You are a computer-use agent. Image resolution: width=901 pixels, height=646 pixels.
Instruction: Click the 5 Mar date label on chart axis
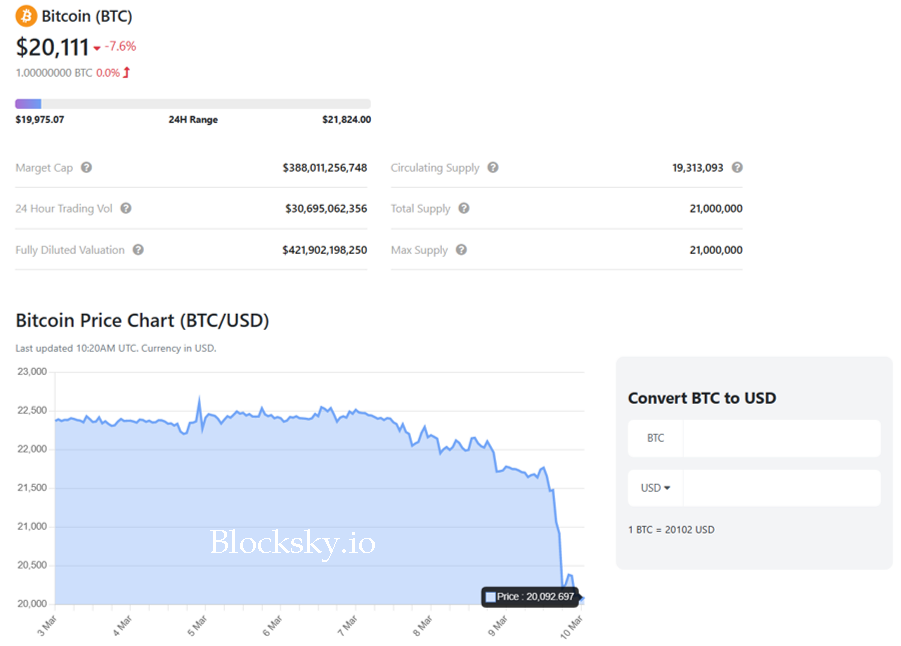(197, 625)
